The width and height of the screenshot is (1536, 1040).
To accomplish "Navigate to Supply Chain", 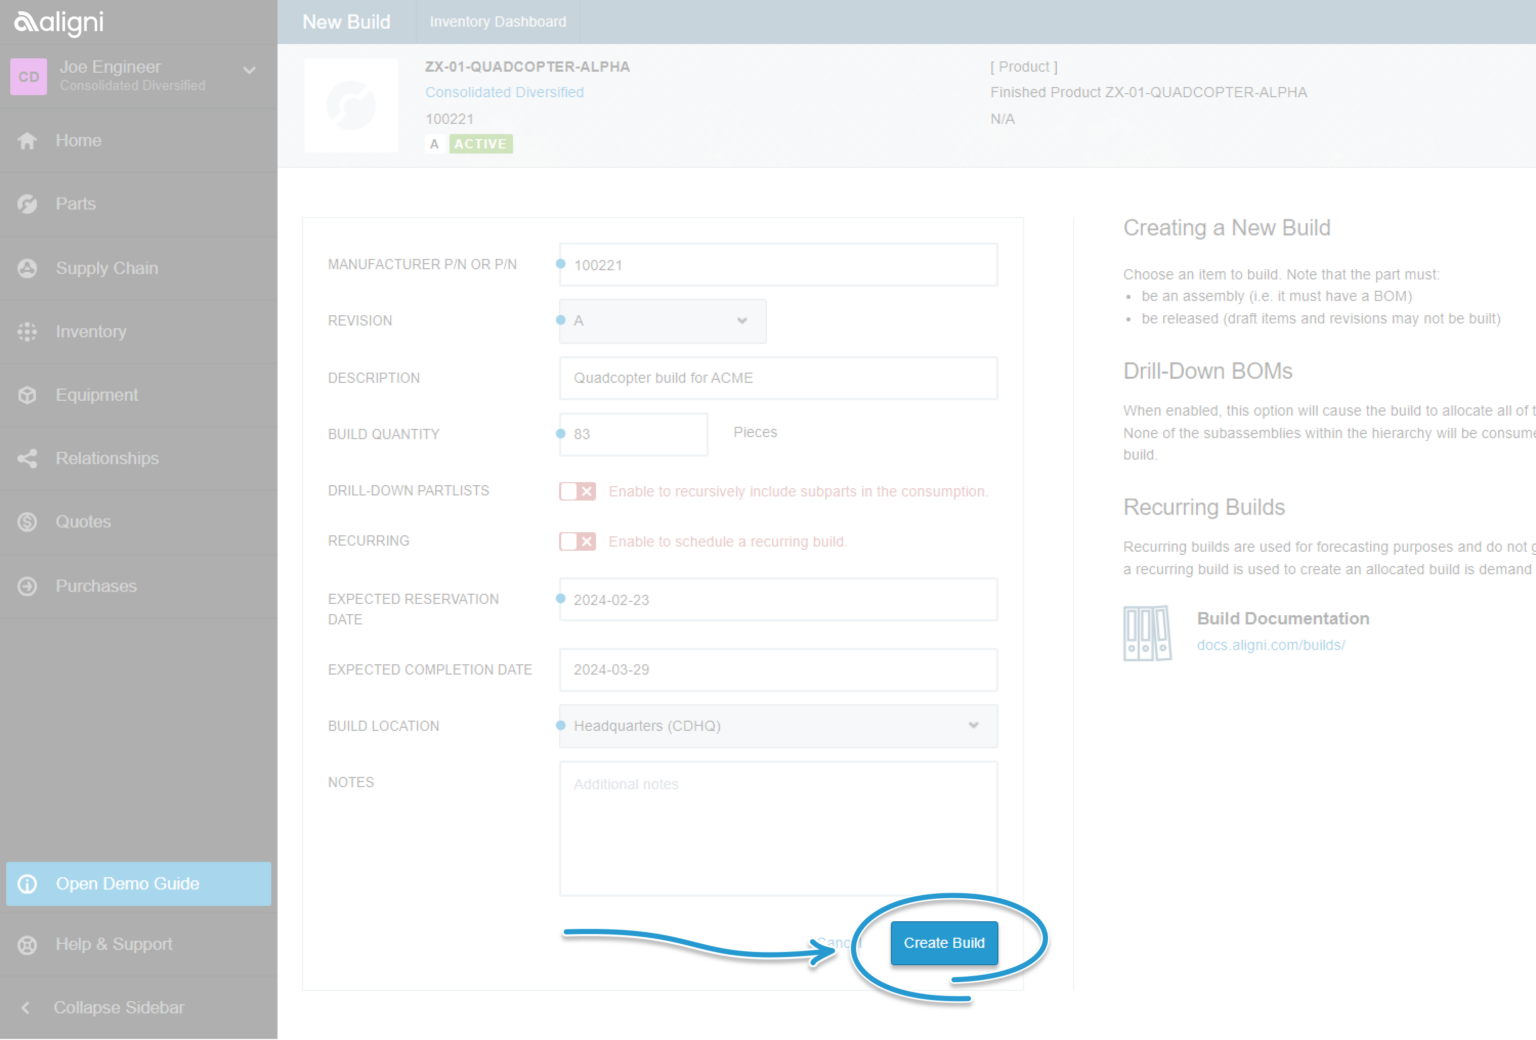I will click(x=28, y=268).
